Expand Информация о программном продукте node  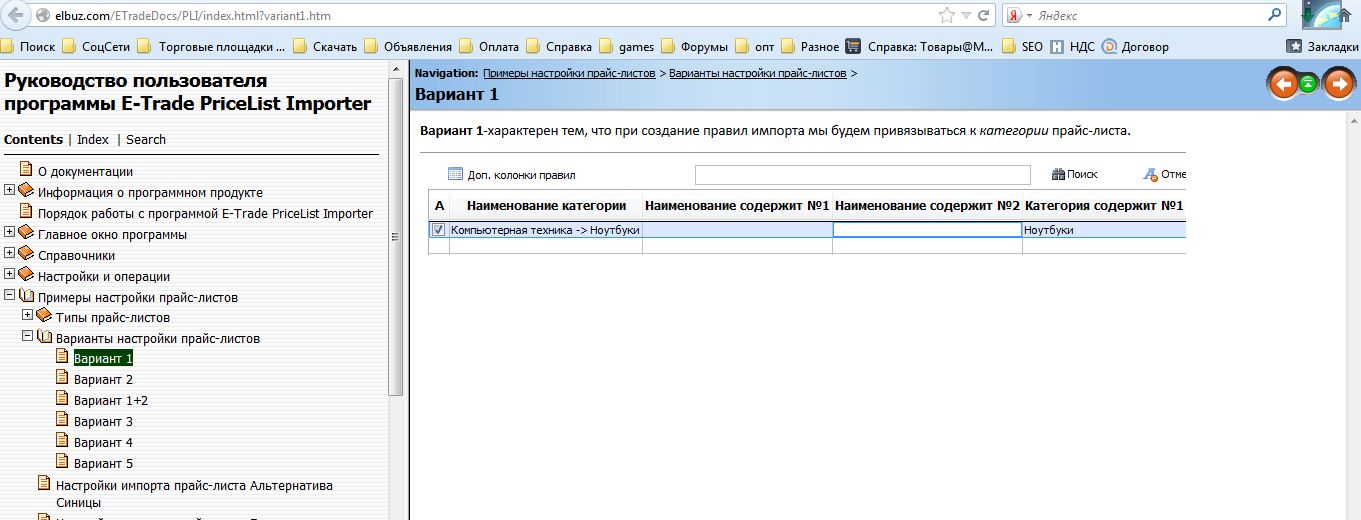point(10,191)
